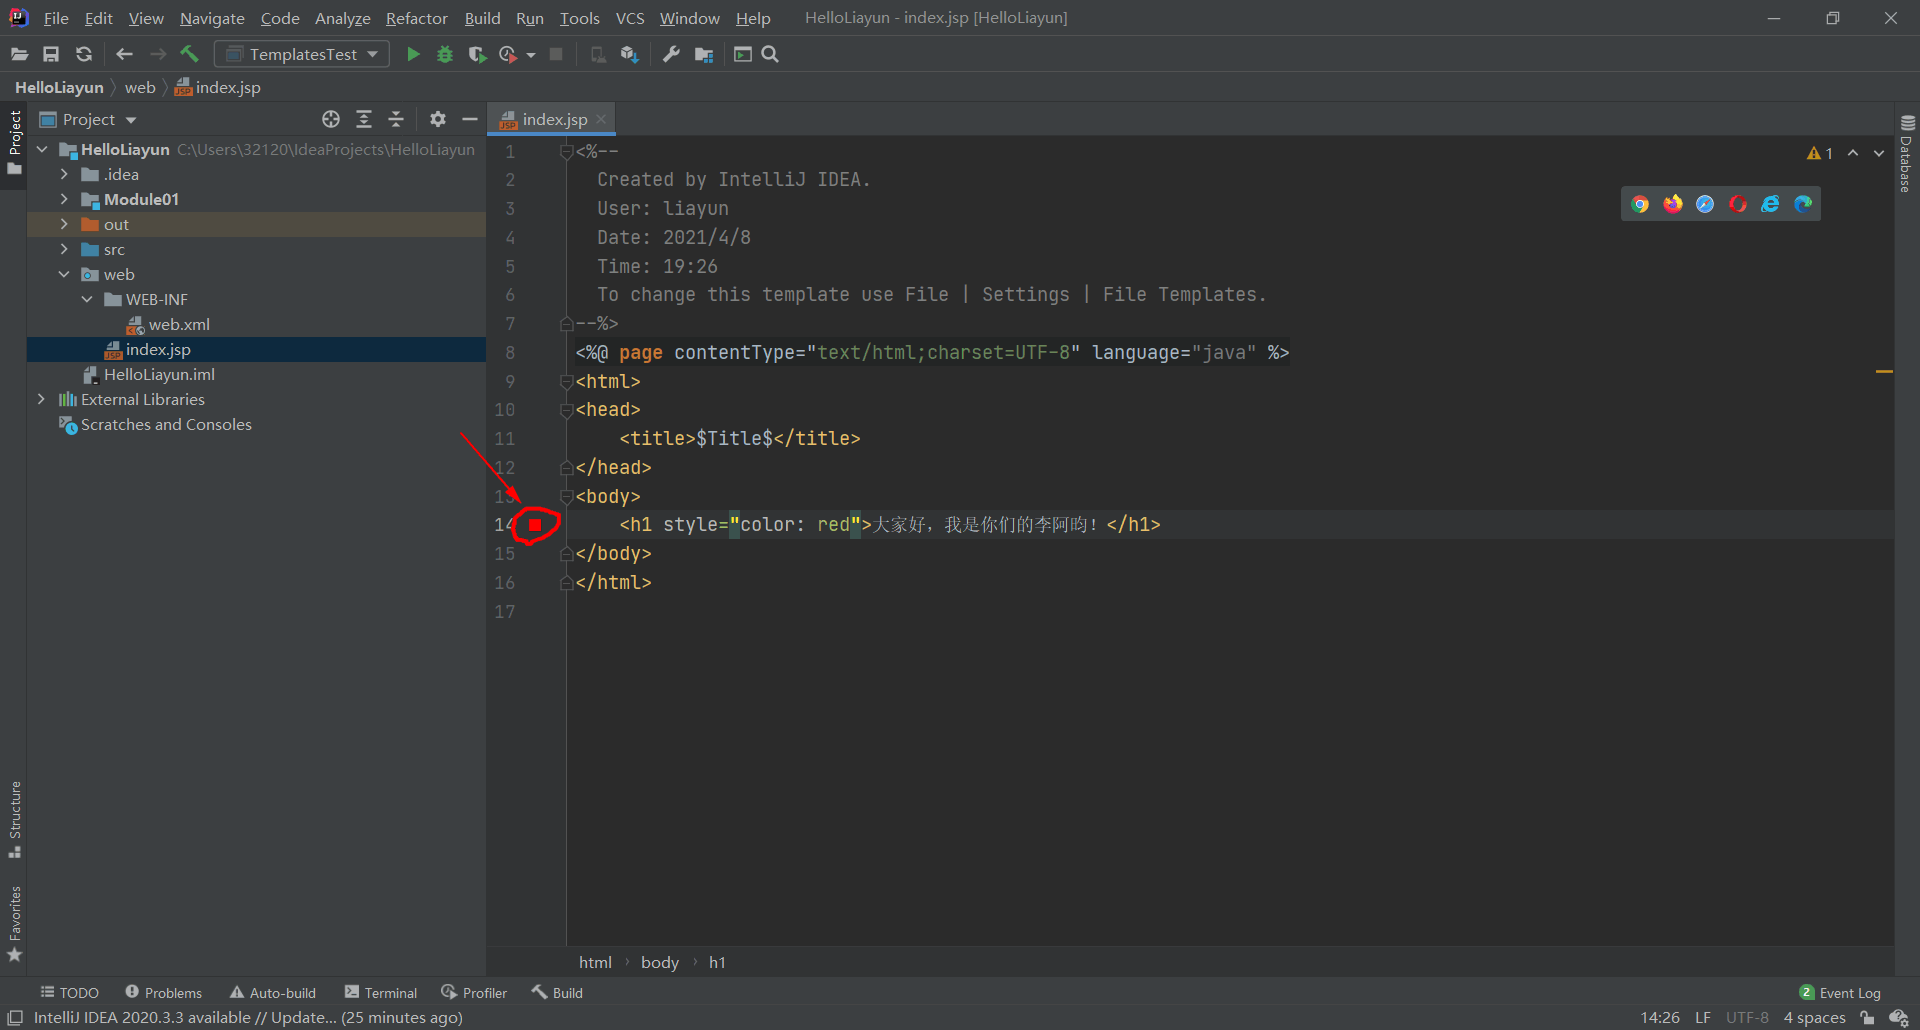Build the project with the hammer icon
Viewport: 1920px width, 1030px height.
(x=189, y=54)
